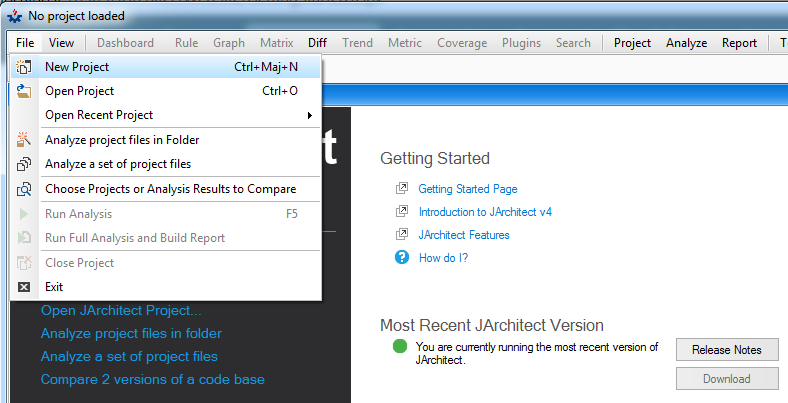Open the File menu
The width and height of the screenshot is (788, 403).
click(25, 43)
